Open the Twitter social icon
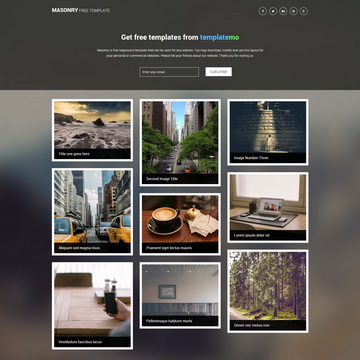360x360 pixels. 273,11
